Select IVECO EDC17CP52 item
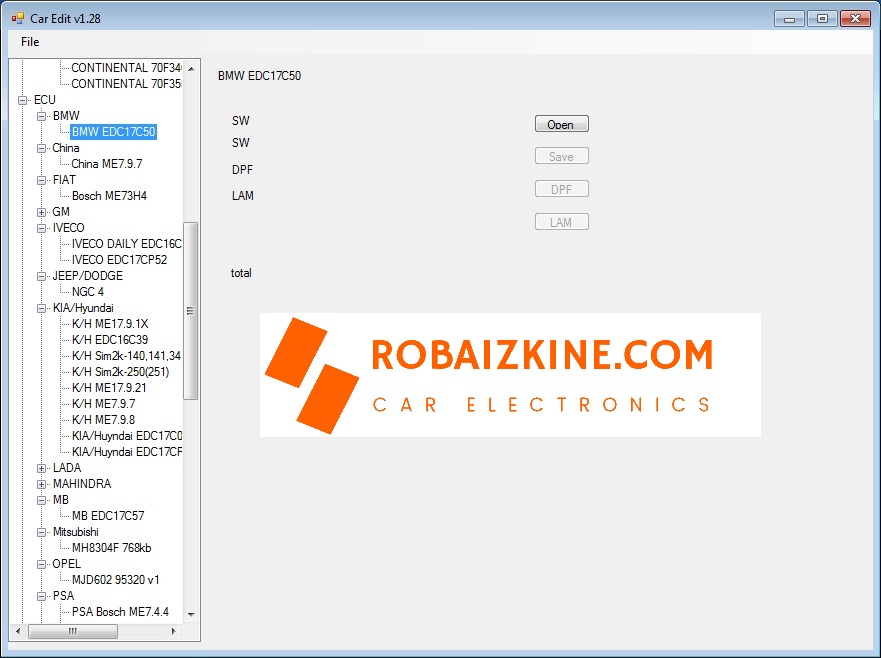881x658 pixels. 119,260
